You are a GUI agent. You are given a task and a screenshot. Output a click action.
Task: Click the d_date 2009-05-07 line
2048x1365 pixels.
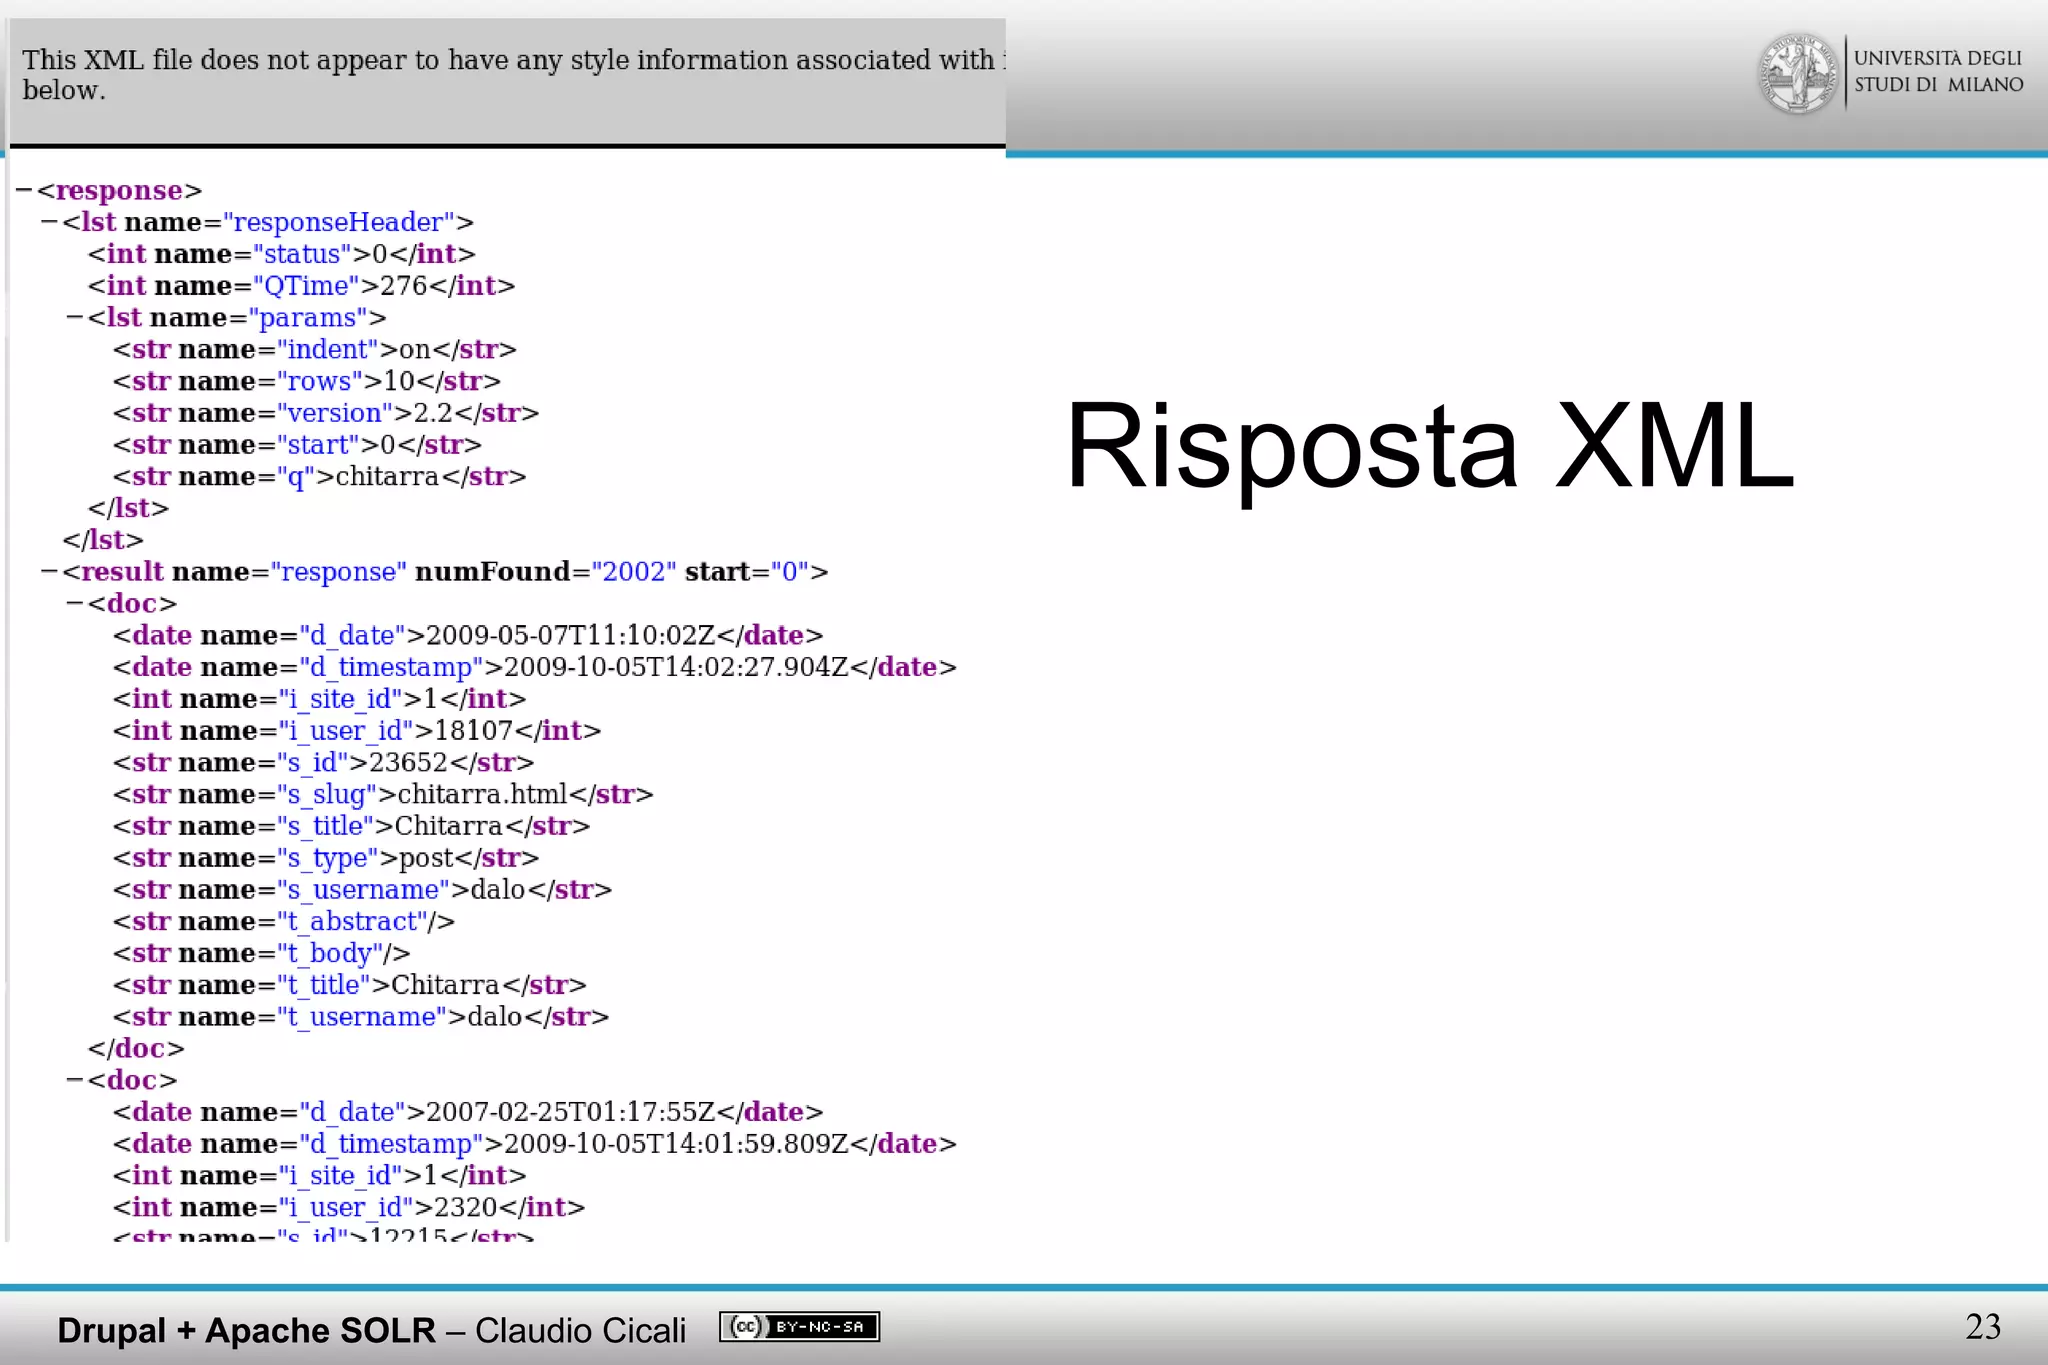(x=468, y=636)
